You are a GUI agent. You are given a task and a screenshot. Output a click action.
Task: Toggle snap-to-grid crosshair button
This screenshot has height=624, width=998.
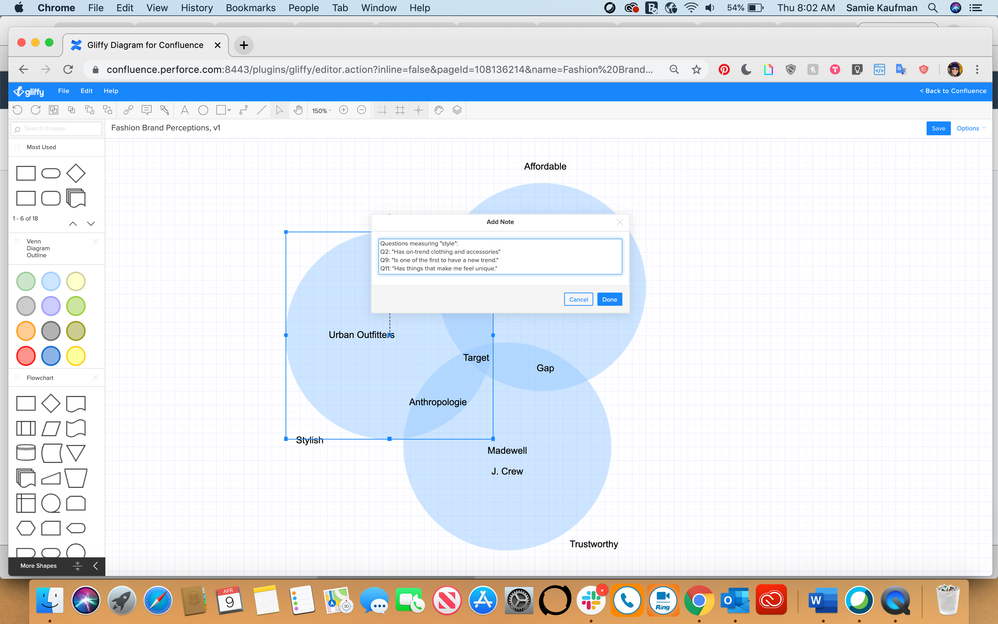pos(418,110)
